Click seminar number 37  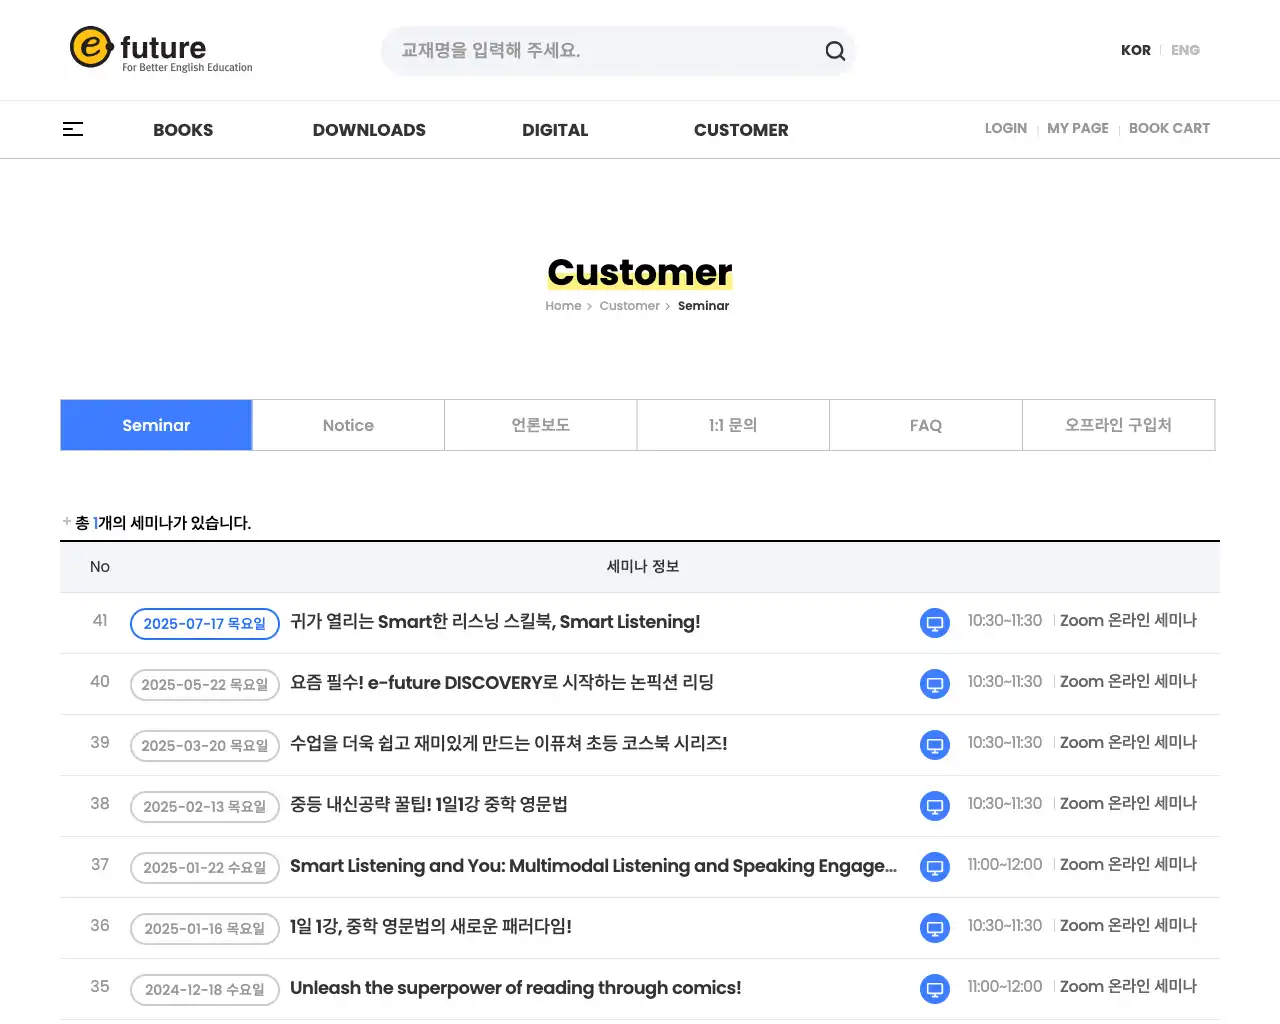[x=100, y=864]
